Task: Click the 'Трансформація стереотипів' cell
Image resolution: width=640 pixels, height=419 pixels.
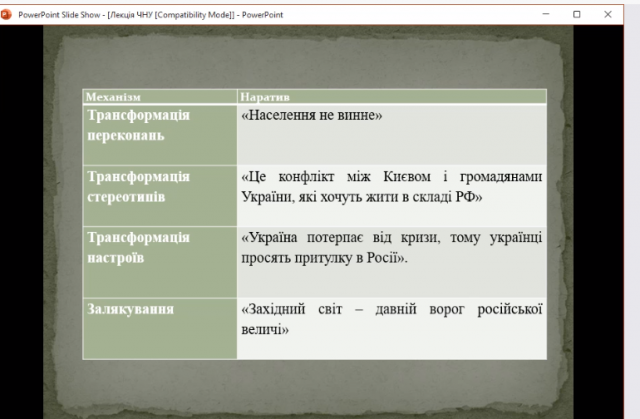Action: coord(160,196)
